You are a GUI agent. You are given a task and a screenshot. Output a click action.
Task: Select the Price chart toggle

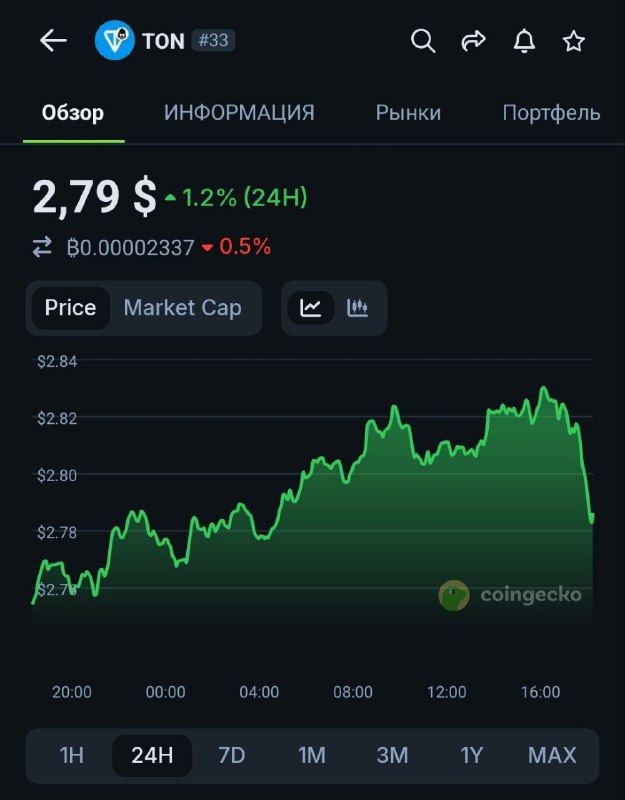click(x=70, y=308)
